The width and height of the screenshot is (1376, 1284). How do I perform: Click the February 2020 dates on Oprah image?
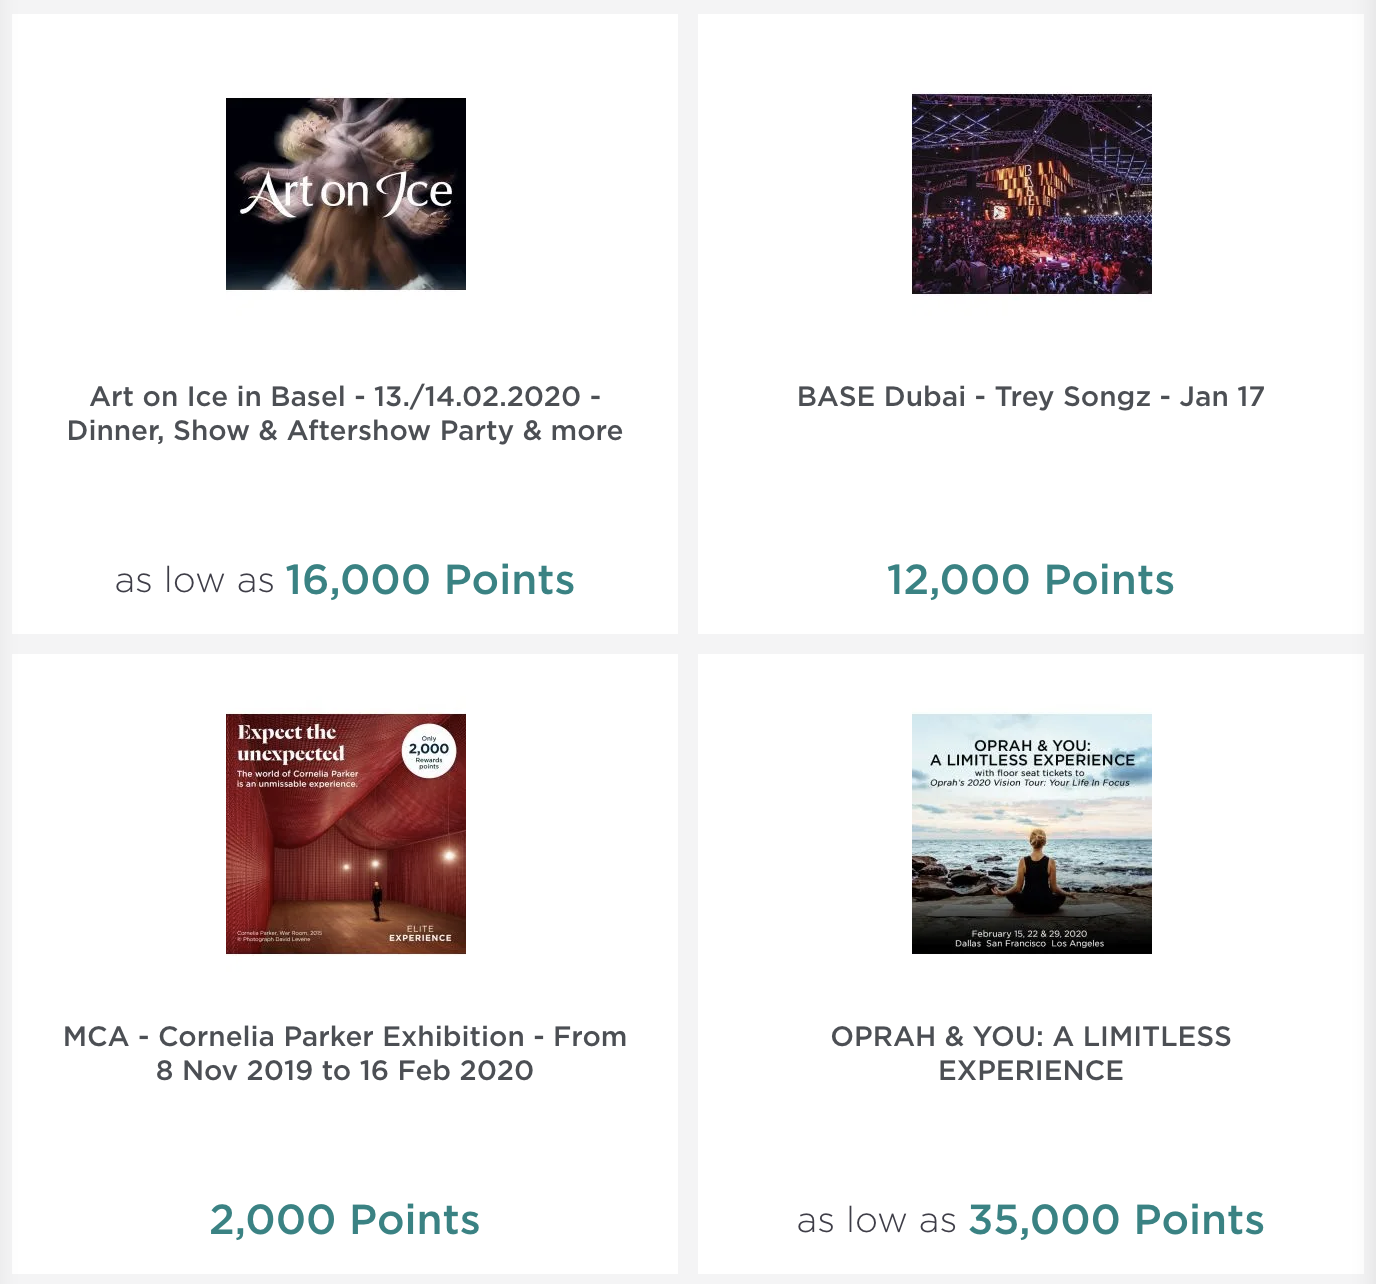(1029, 934)
